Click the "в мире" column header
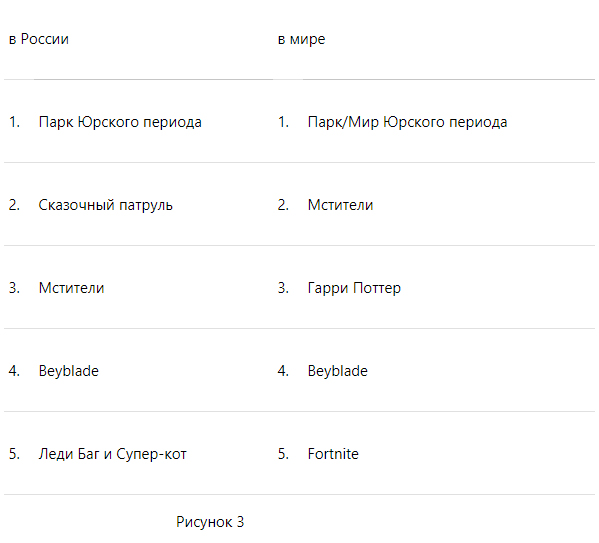Screen dimensions: 599x543 (301, 39)
